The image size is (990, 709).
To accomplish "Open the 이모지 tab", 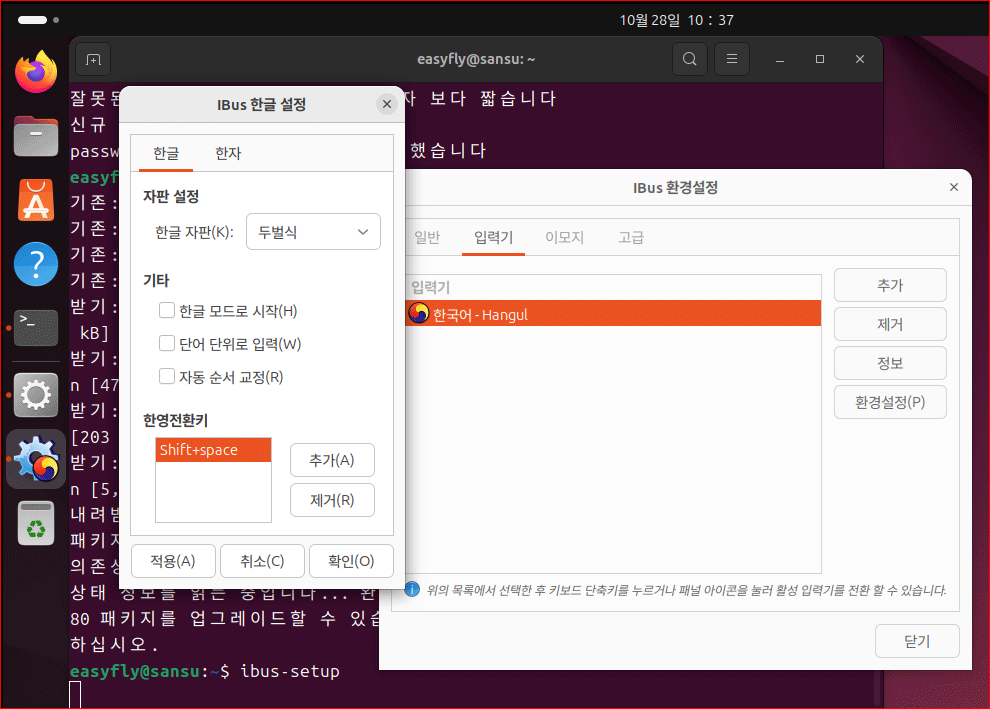I will click(x=564, y=237).
